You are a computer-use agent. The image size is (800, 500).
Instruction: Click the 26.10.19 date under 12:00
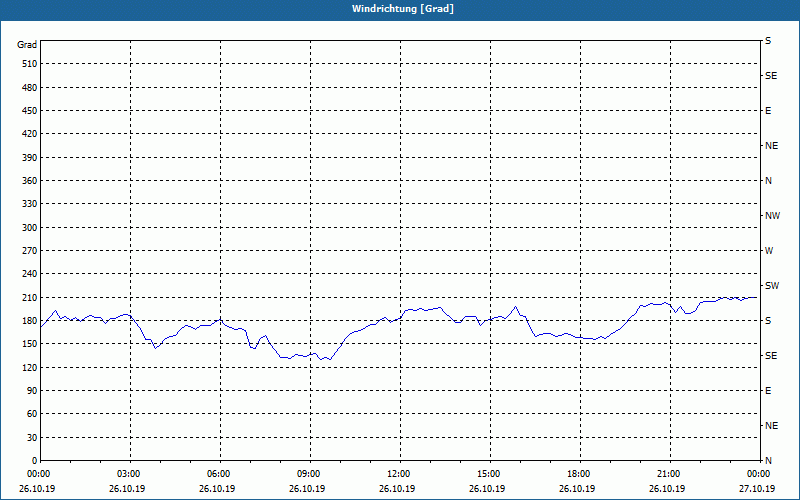tap(397, 489)
